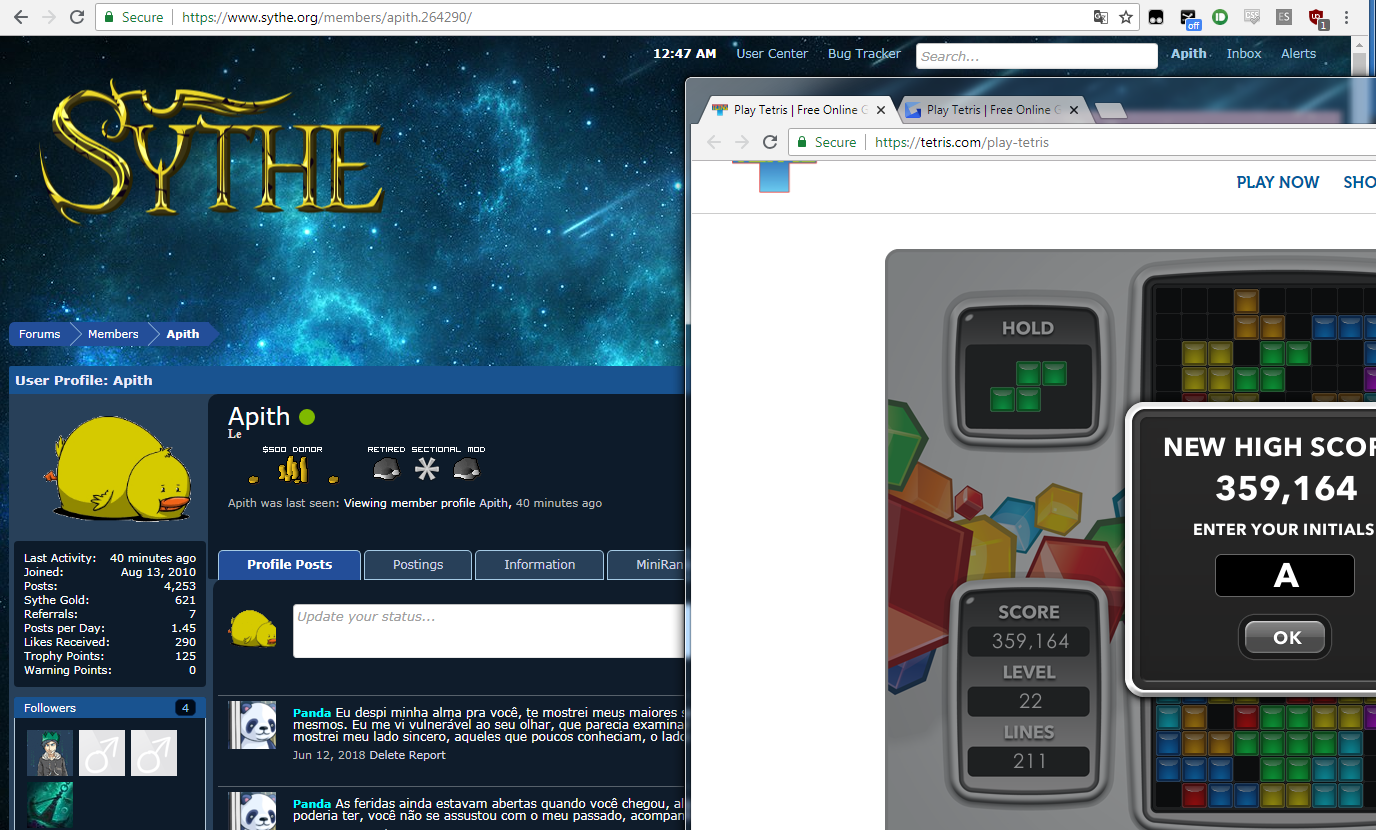Click the scissors extension icon marked off
The width and height of the screenshot is (1376, 830).
pos(1189,18)
